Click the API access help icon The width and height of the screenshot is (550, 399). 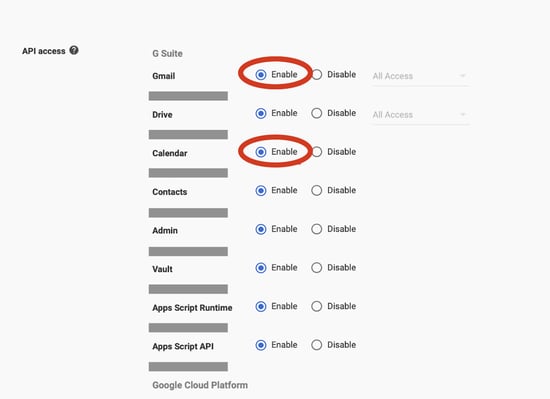pyautogui.click(x=74, y=50)
